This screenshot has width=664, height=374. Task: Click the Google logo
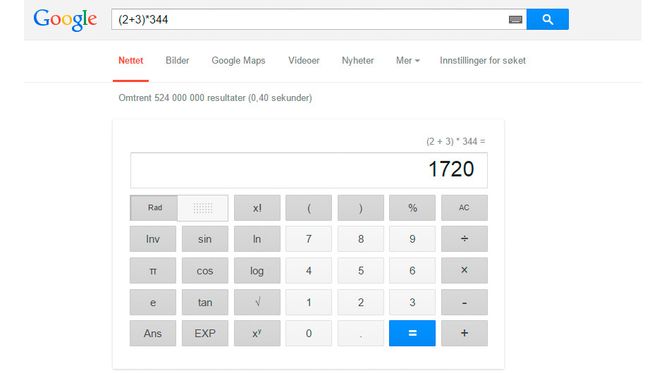click(65, 19)
